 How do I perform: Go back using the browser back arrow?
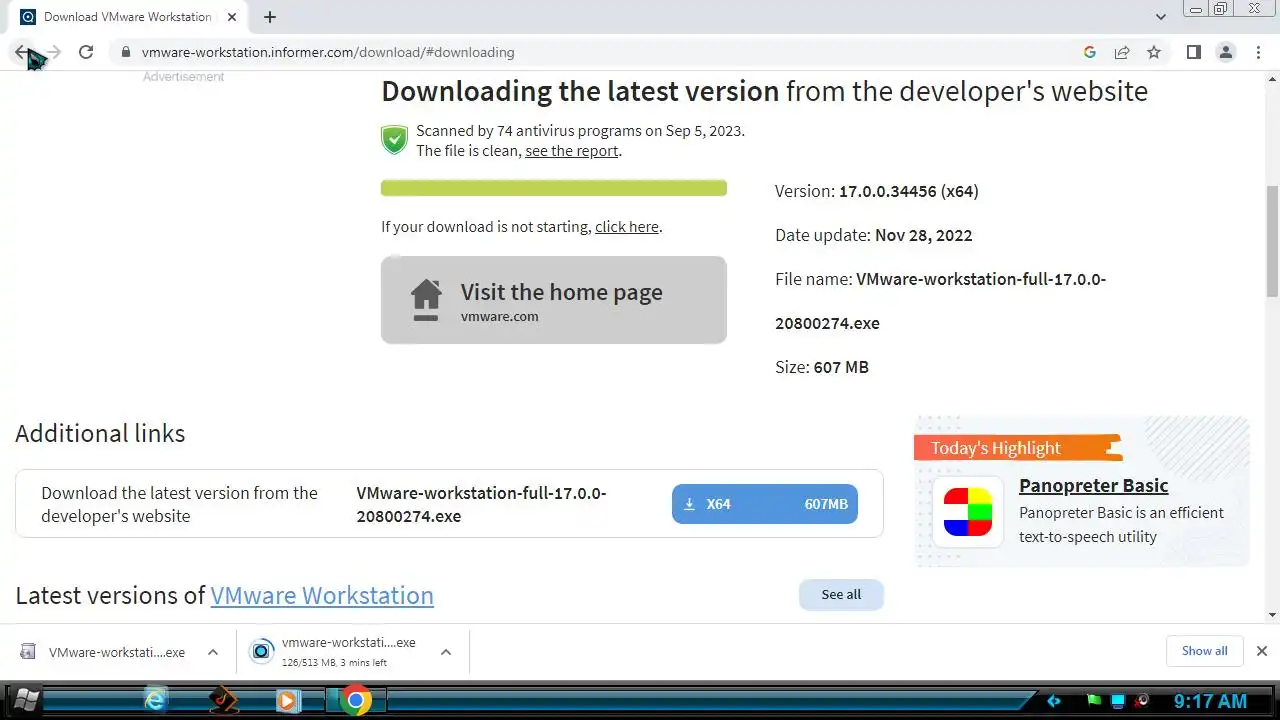22,52
